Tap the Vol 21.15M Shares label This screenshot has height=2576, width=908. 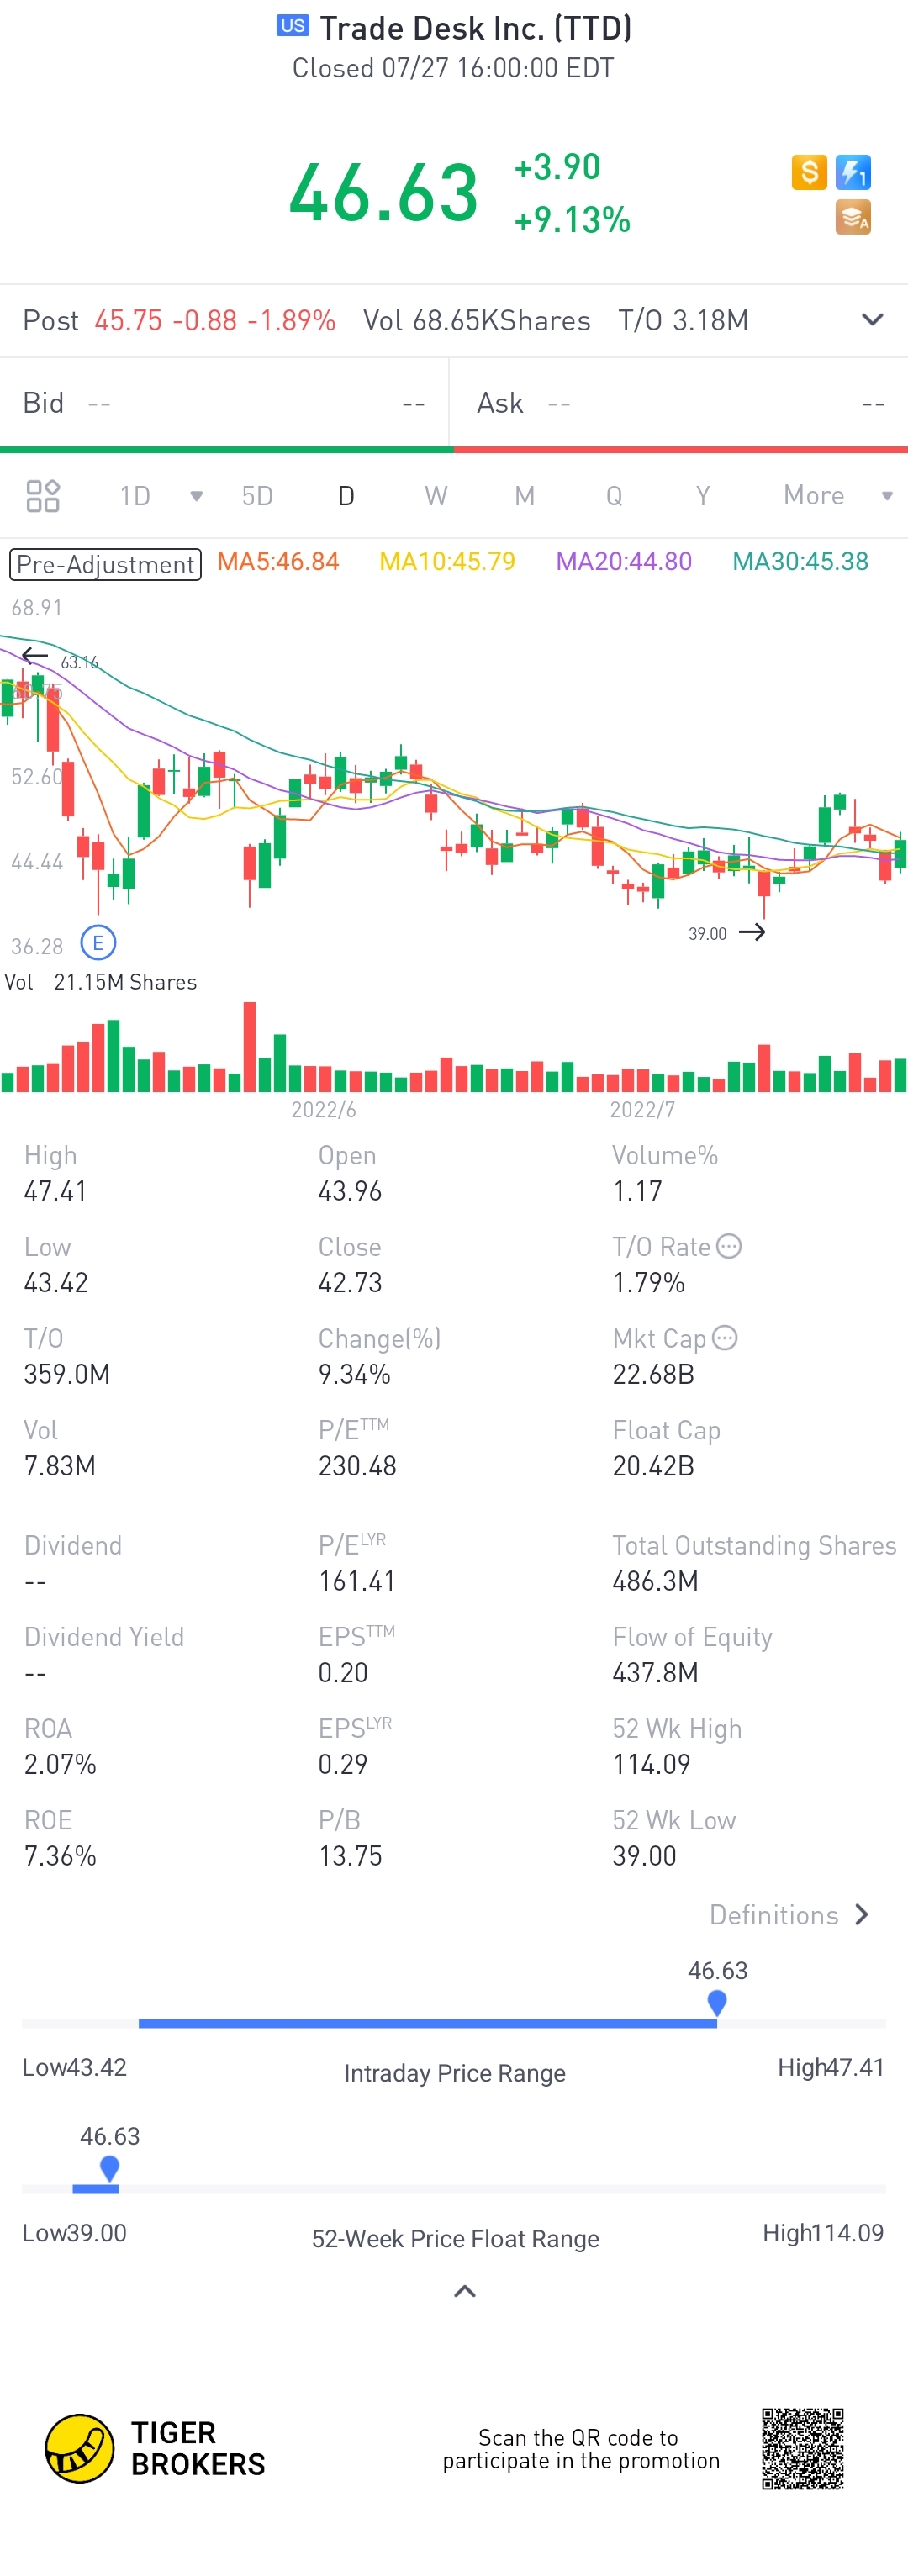101,982
